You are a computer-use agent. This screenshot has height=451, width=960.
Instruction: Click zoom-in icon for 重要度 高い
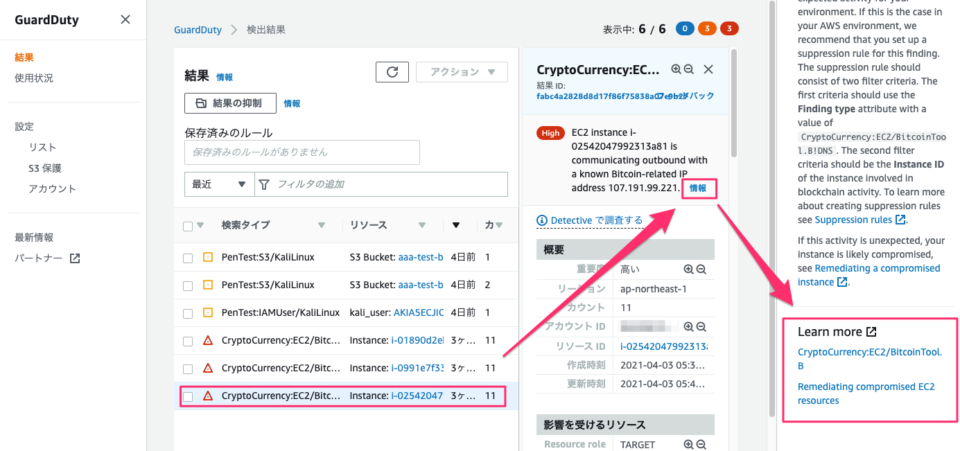click(x=689, y=269)
